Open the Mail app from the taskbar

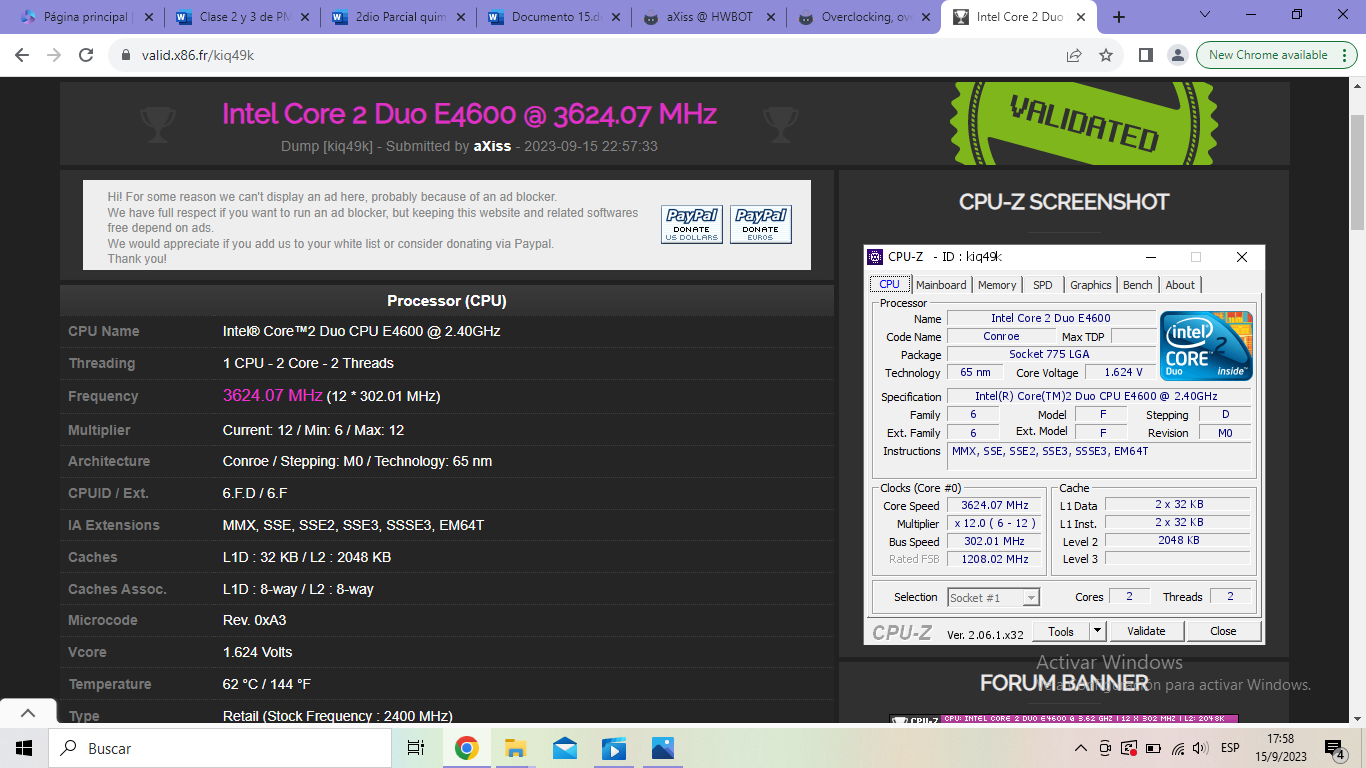(x=564, y=748)
